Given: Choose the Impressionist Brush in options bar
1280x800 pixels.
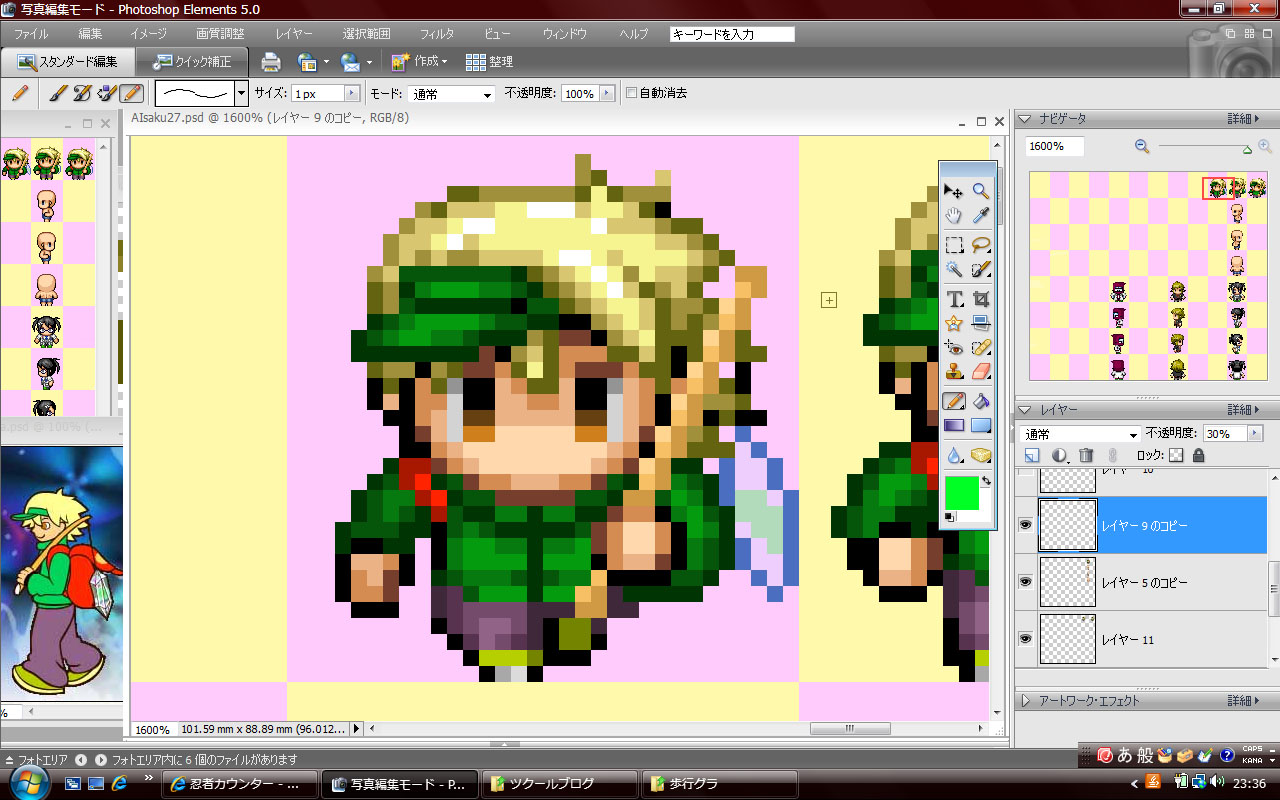Looking at the screenshot, I should pos(82,94).
